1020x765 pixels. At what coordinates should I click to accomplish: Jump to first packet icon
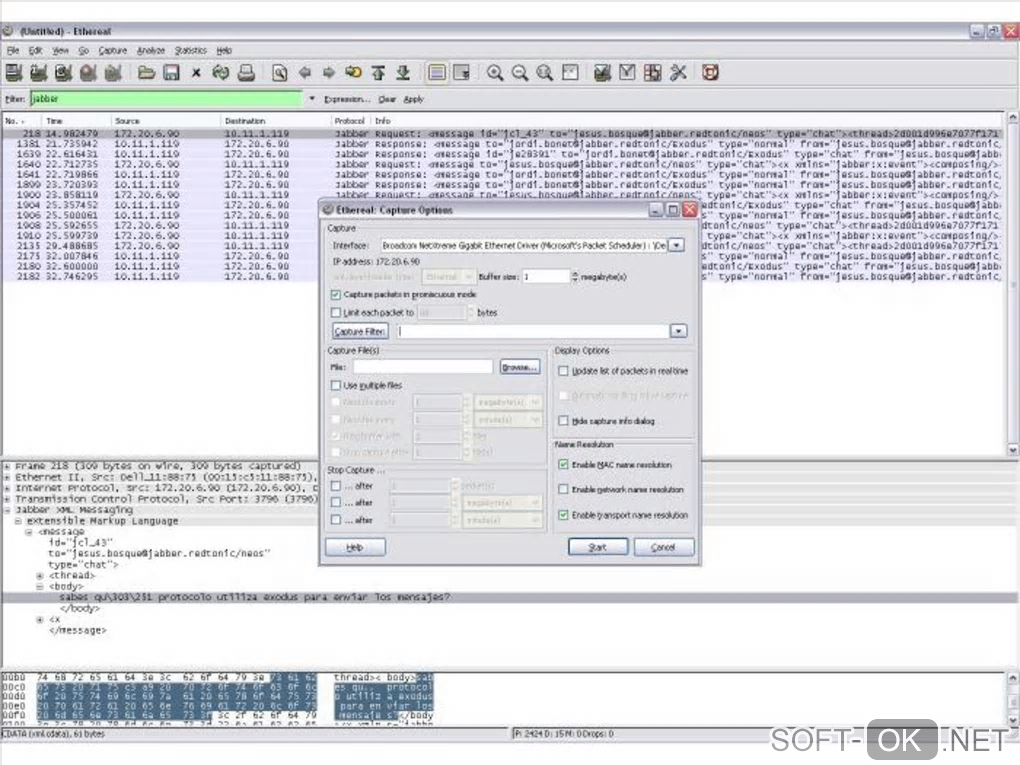(379, 73)
